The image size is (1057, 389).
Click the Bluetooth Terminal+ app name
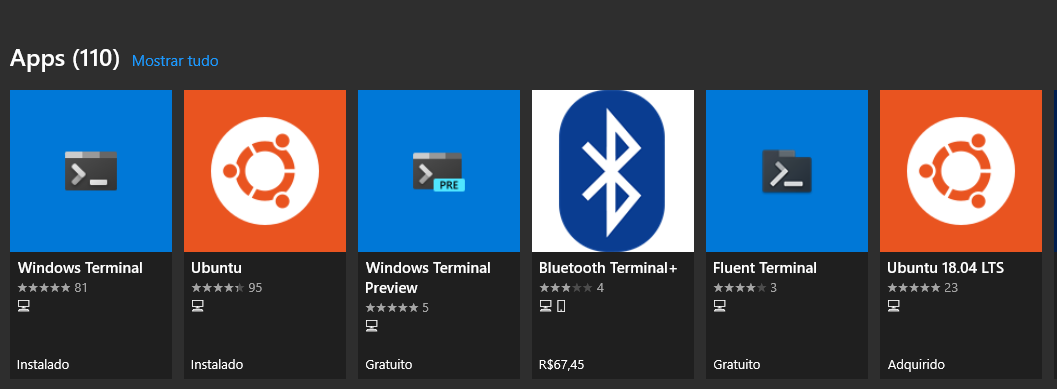(x=608, y=268)
